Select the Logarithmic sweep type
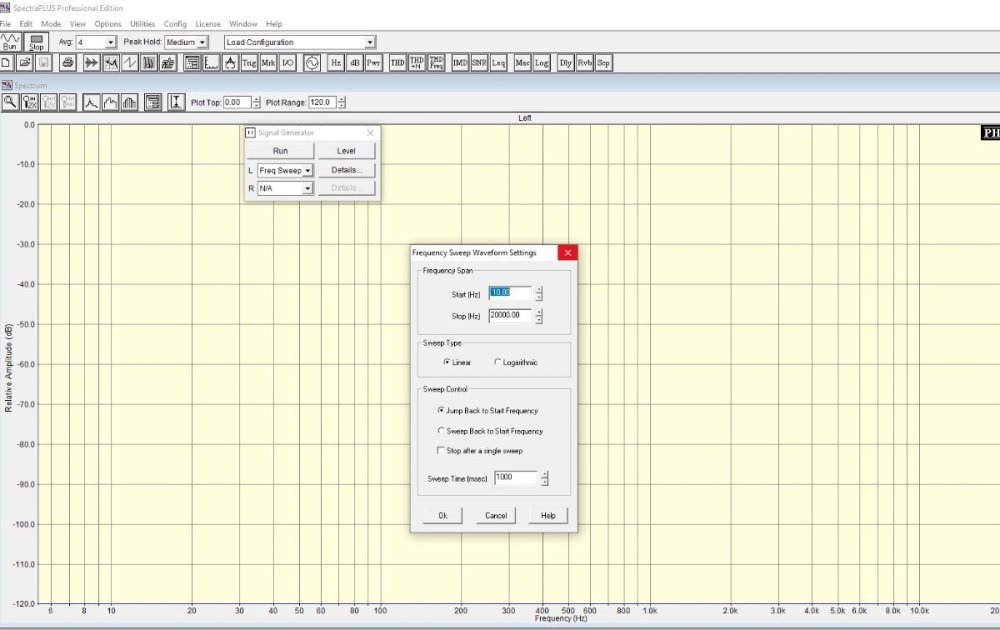This screenshot has width=1000, height=630. (x=498, y=362)
